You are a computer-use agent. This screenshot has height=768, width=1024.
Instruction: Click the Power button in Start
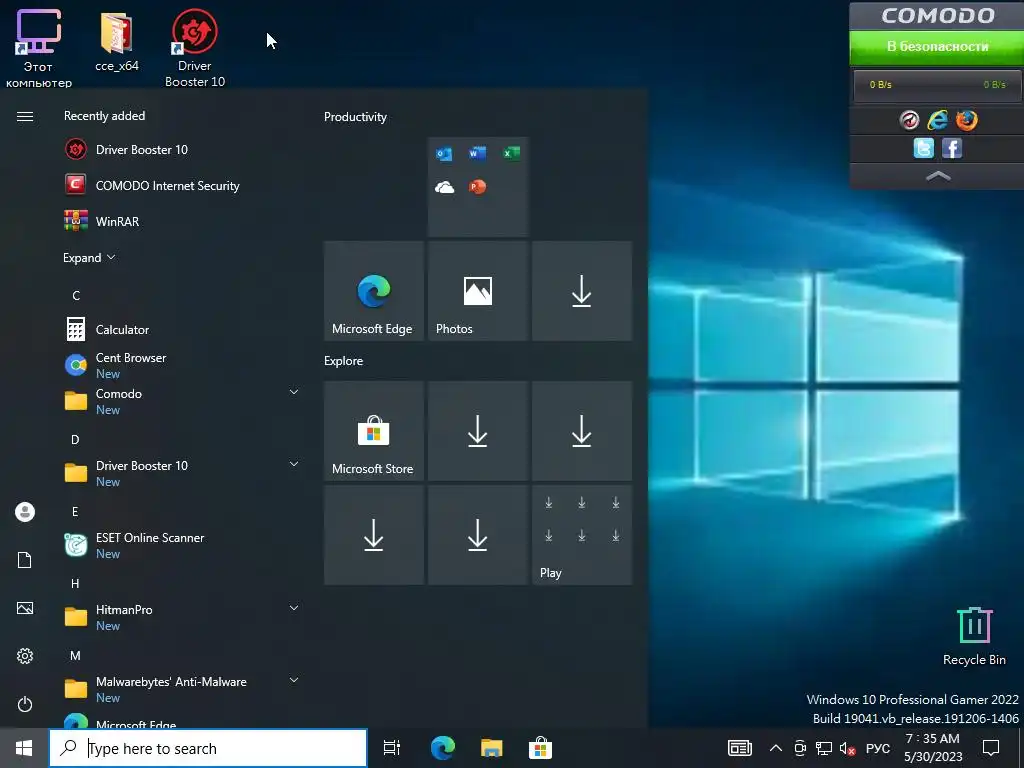click(25, 704)
